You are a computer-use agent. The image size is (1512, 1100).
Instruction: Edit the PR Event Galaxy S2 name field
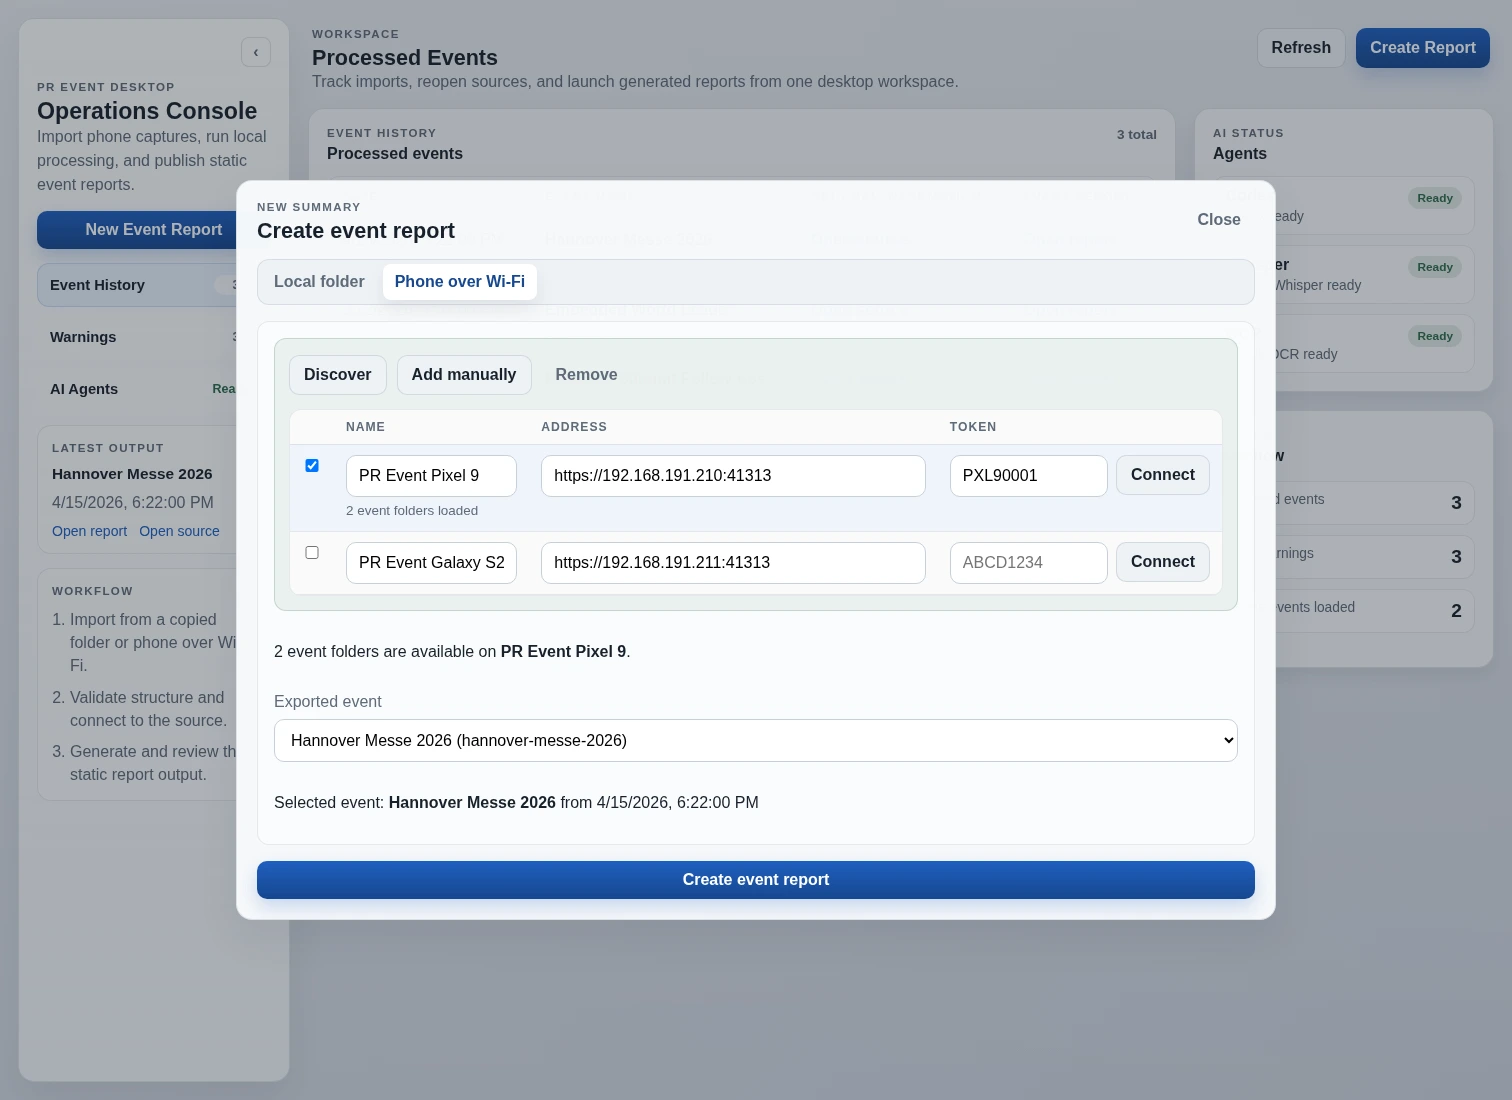pyautogui.click(x=431, y=563)
